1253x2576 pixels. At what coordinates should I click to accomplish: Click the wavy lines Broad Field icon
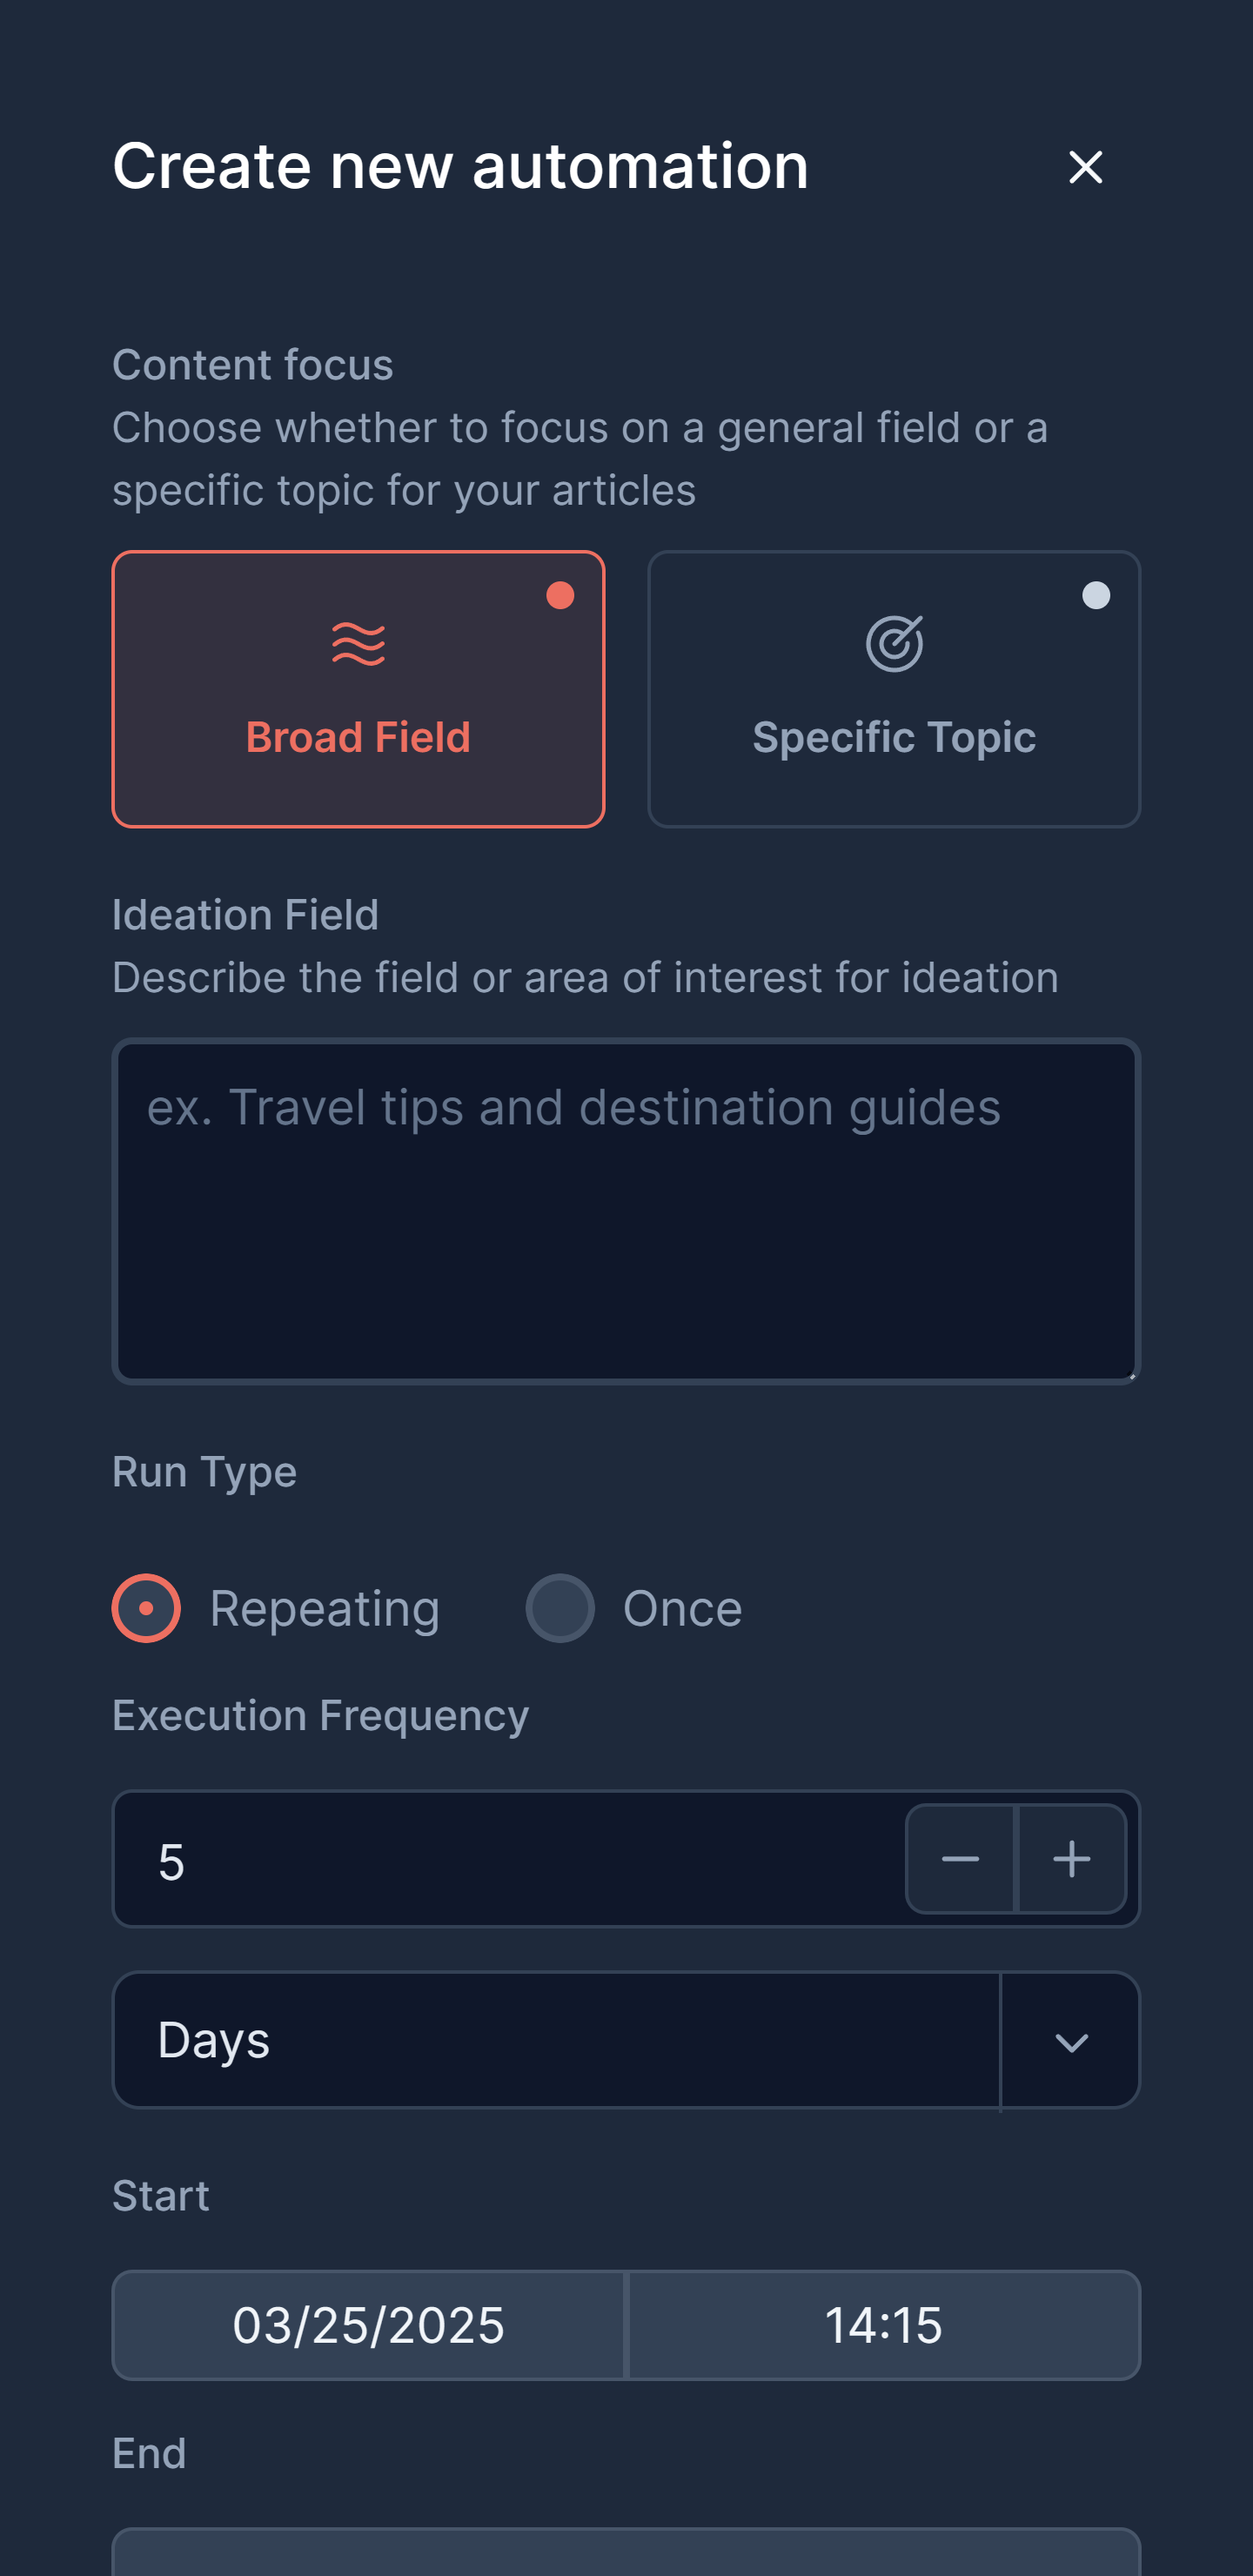click(358, 644)
